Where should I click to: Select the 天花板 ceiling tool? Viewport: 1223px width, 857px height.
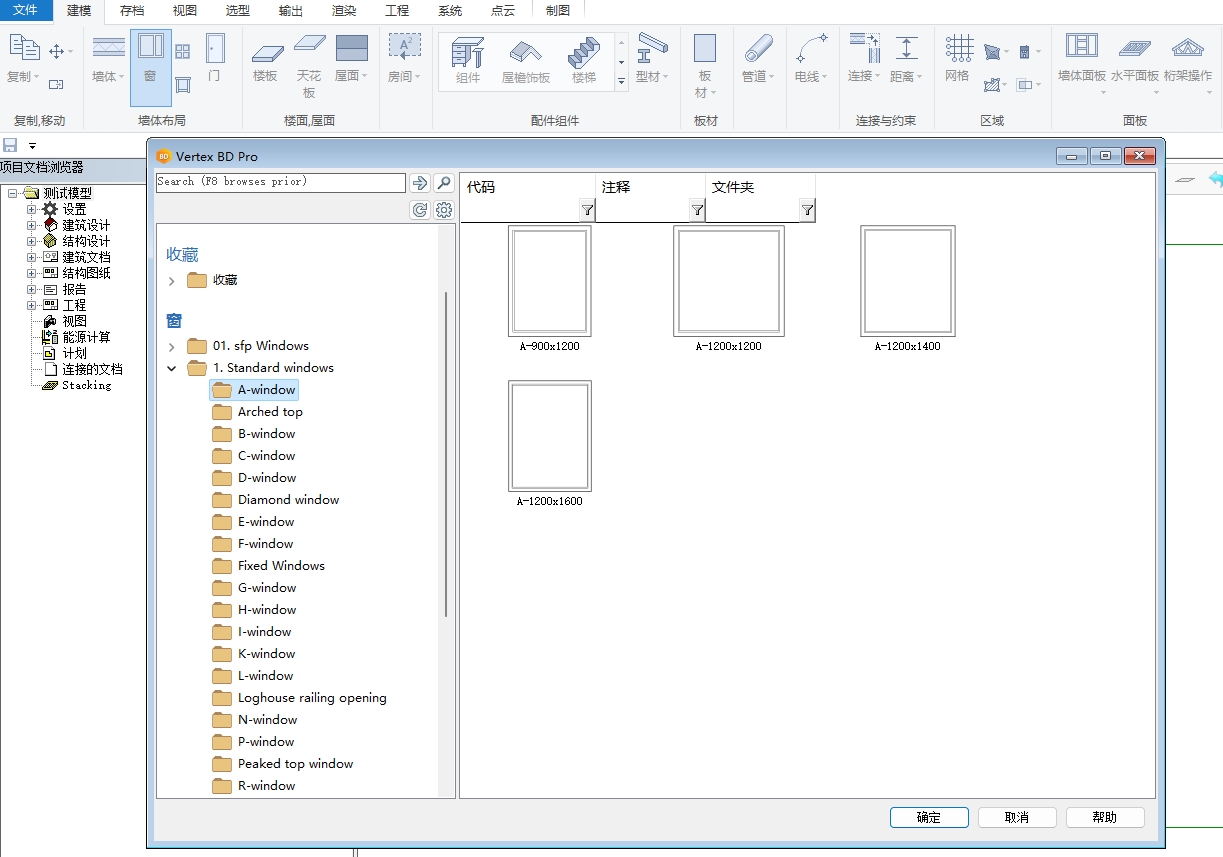pos(309,66)
